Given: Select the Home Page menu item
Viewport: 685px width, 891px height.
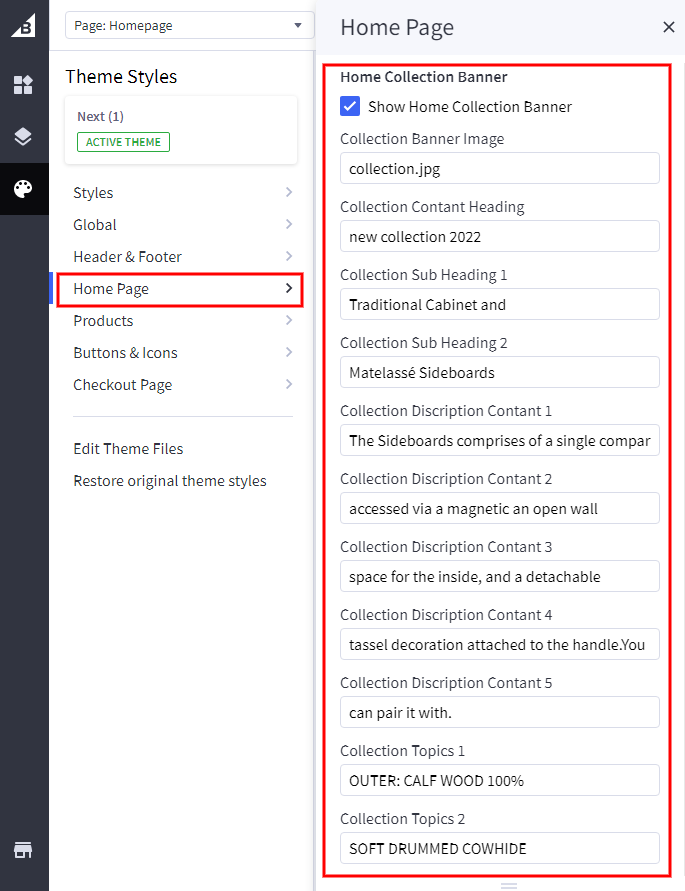Looking at the screenshot, I should point(180,289).
